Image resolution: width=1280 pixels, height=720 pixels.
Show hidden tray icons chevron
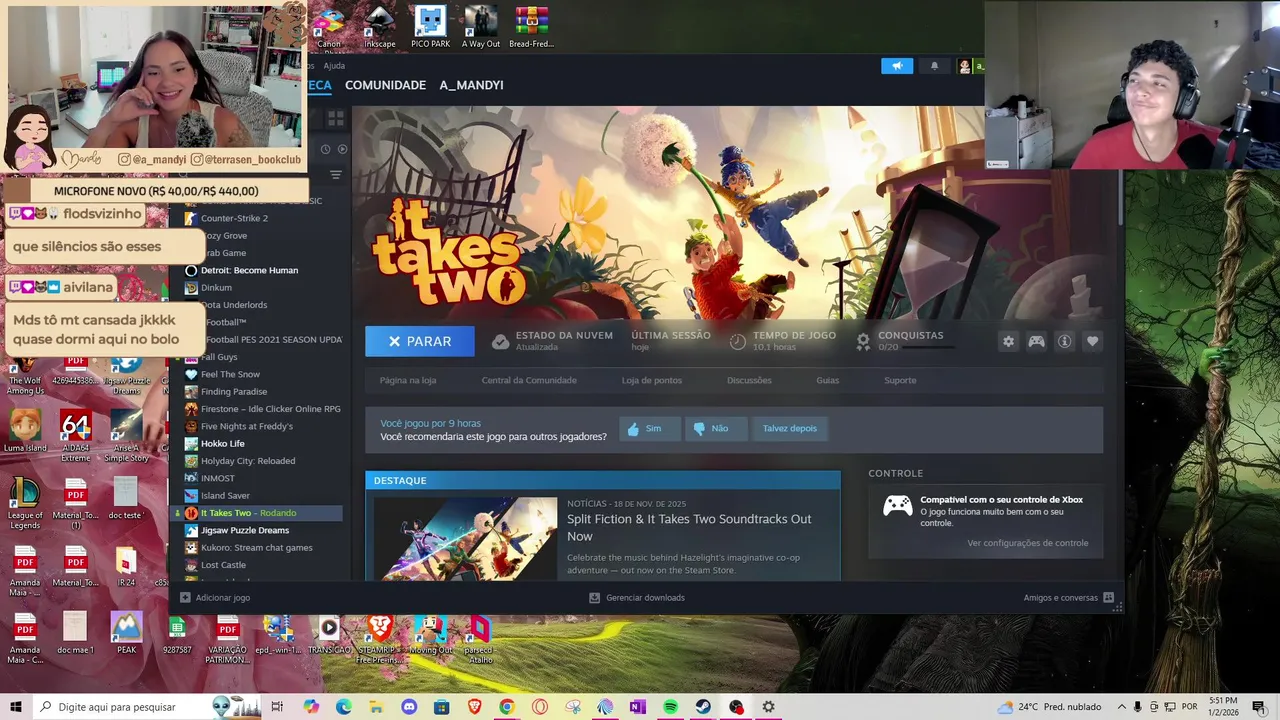click(x=1122, y=707)
